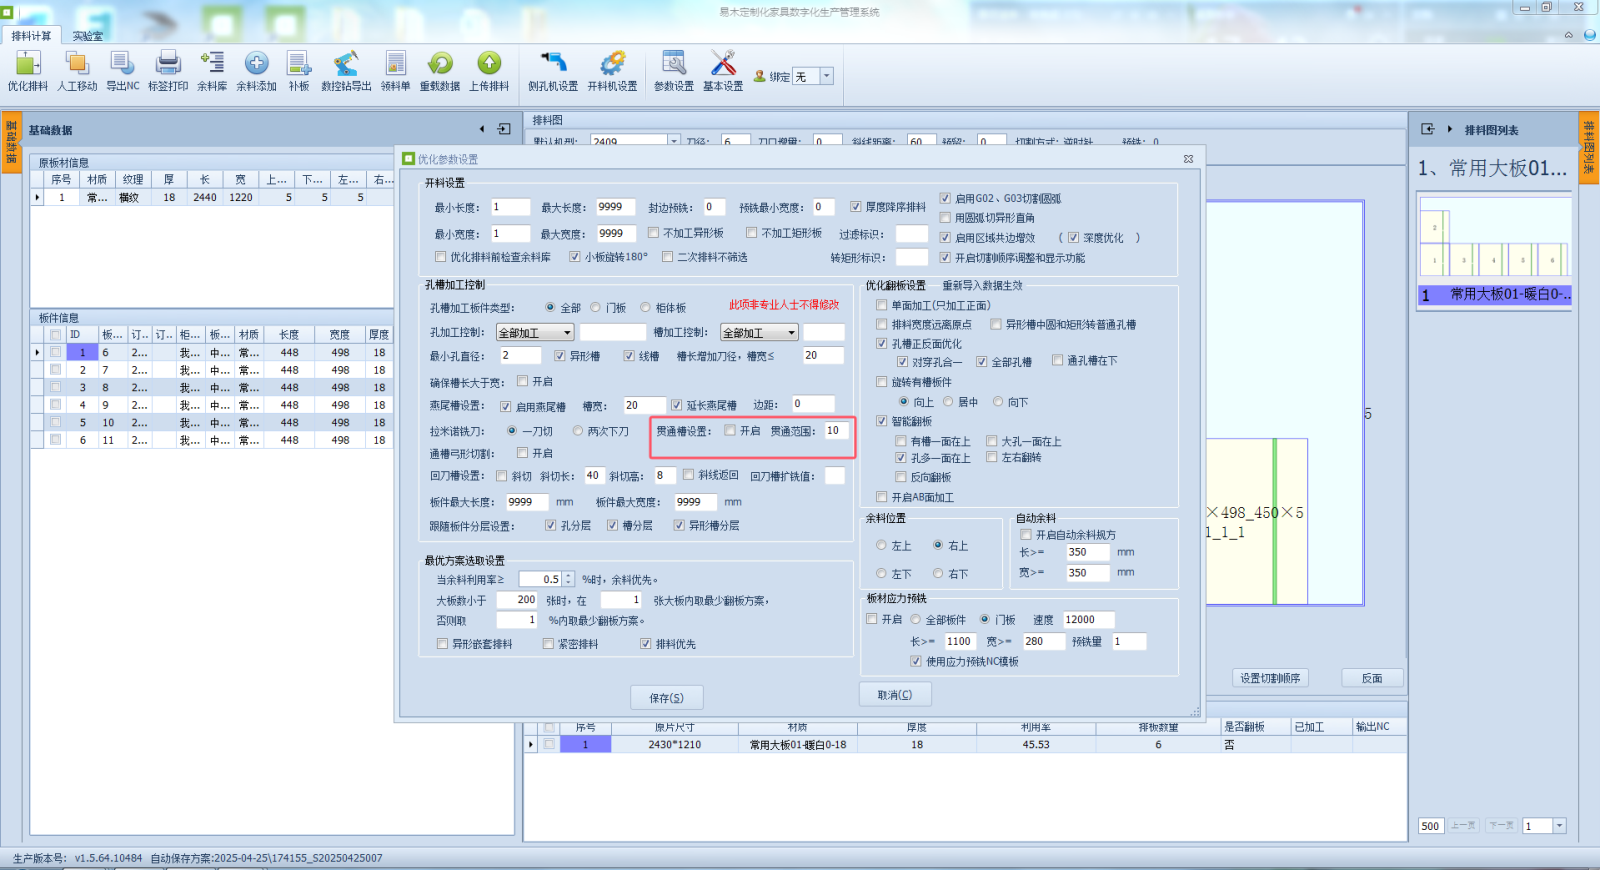1600x870 pixels.
Task: Open the 排料图列表 vertical side tab
Action: 1588,148
